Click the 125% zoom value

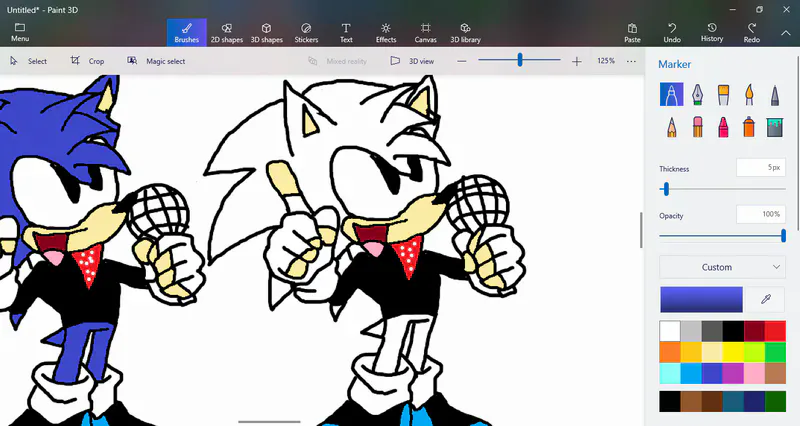pyautogui.click(x=606, y=61)
